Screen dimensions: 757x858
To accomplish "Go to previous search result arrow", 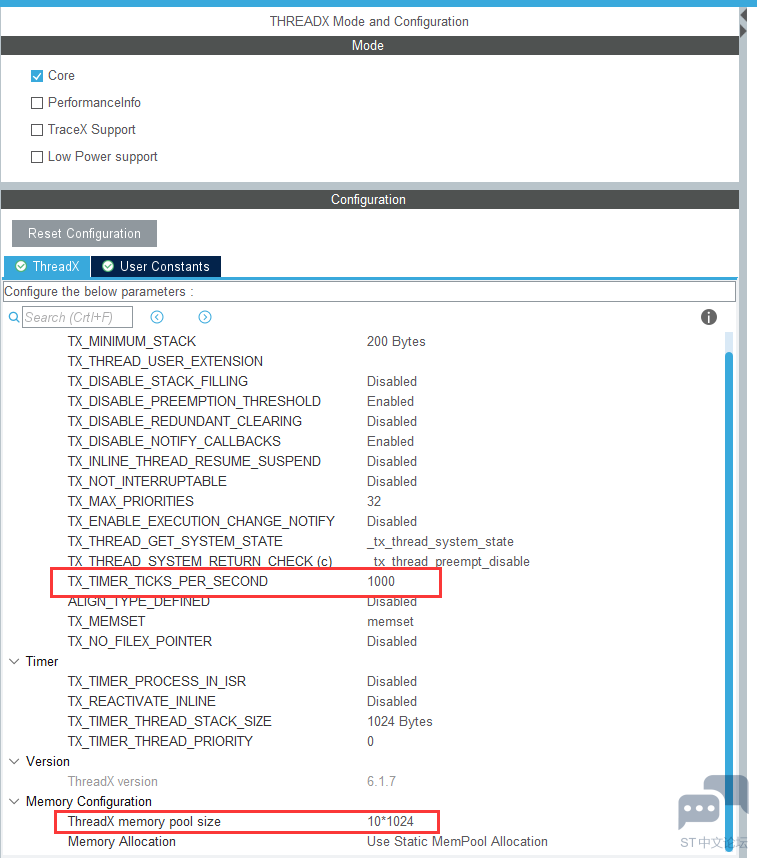I will pyautogui.click(x=157, y=317).
